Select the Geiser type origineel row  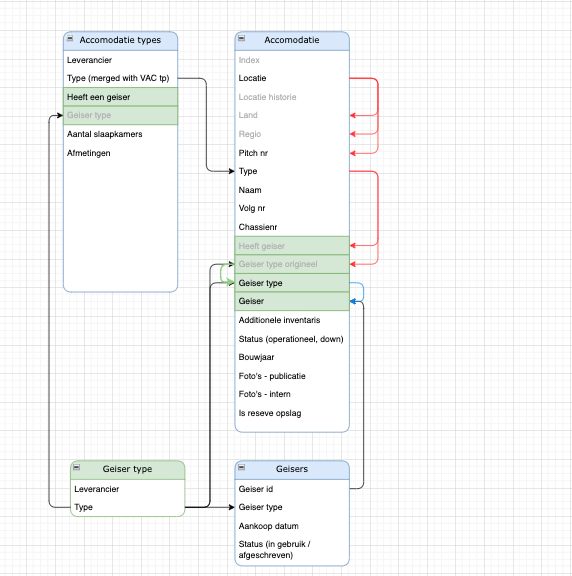tap(292, 264)
